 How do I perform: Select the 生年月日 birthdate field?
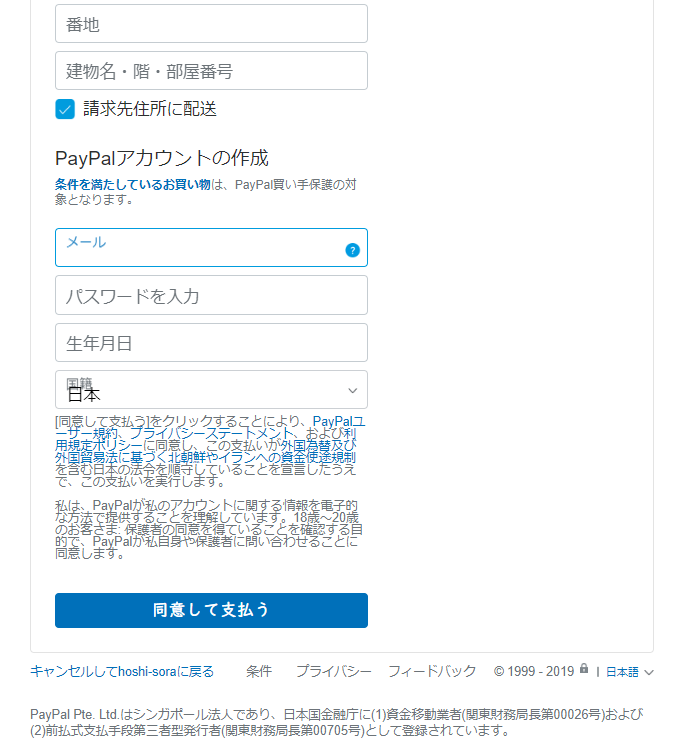pos(211,343)
